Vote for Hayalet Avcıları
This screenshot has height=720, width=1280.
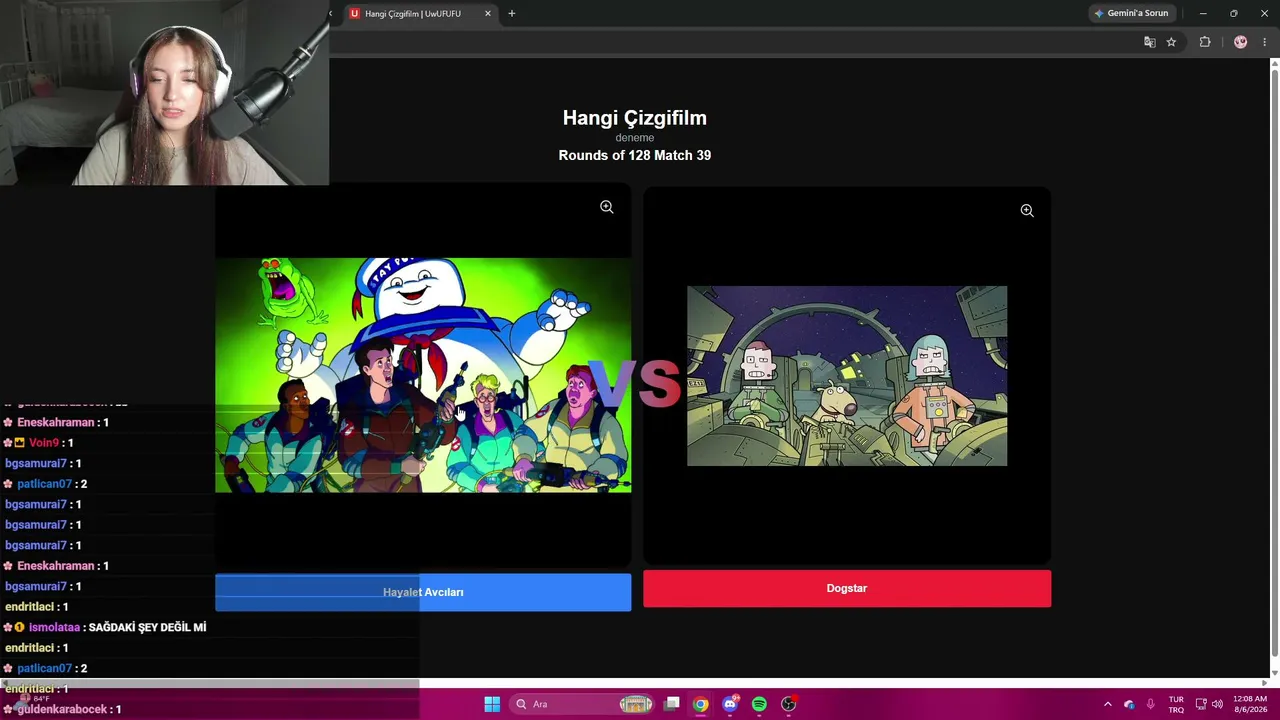pos(423,592)
